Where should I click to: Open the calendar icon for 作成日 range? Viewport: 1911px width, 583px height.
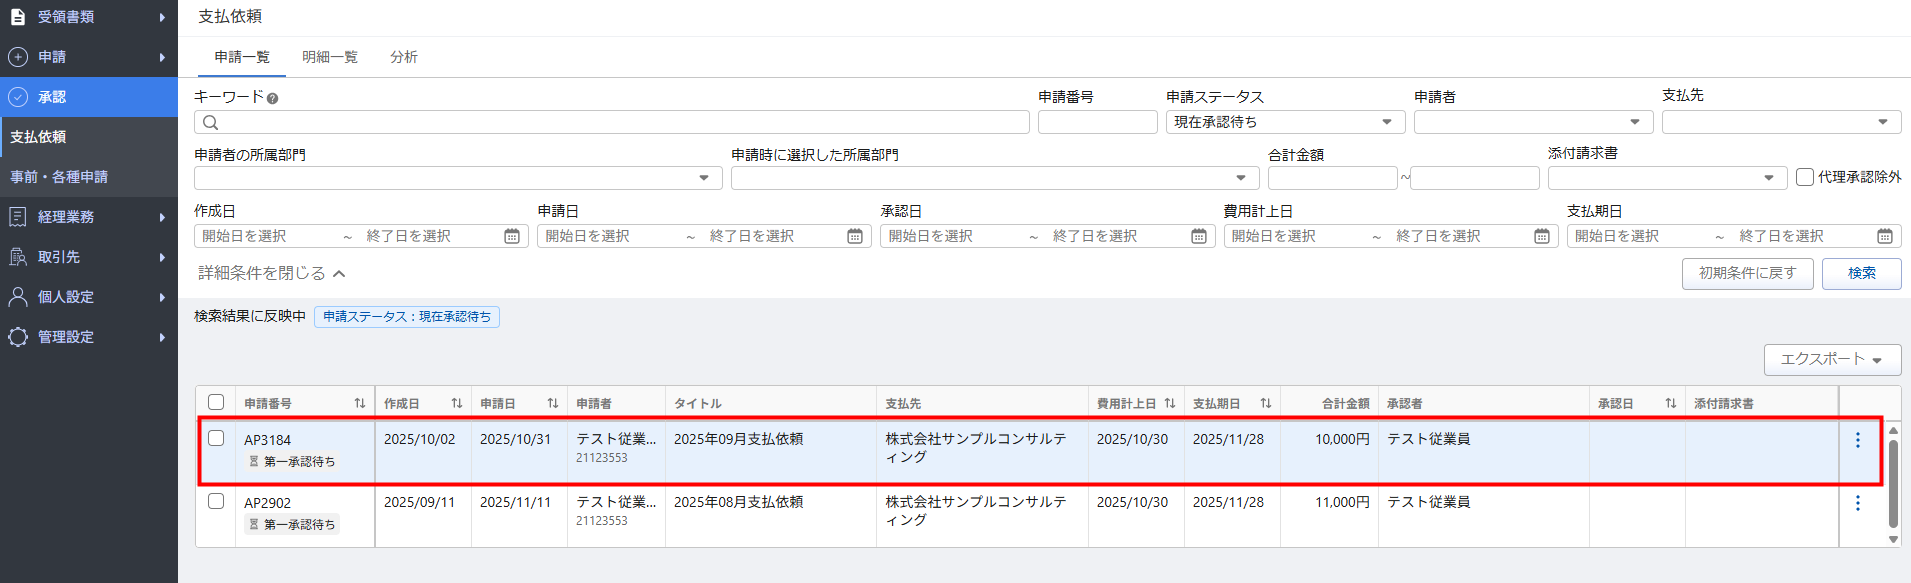512,236
